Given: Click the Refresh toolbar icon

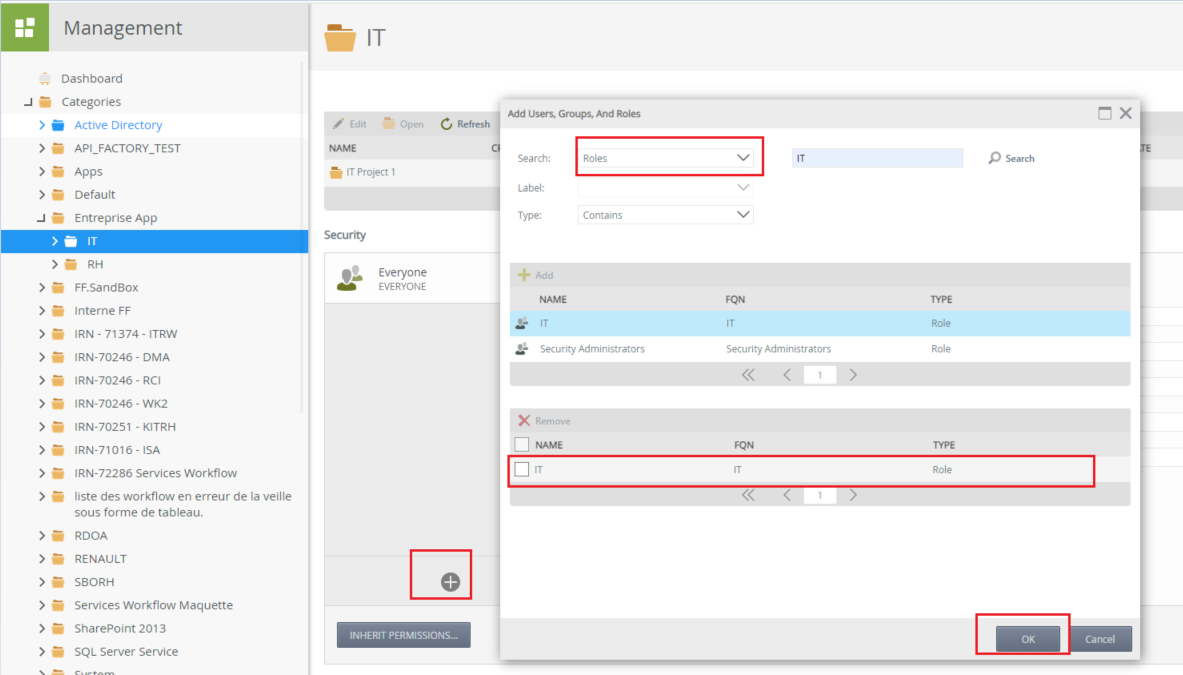Looking at the screenshot, I should tap(446, 124).
